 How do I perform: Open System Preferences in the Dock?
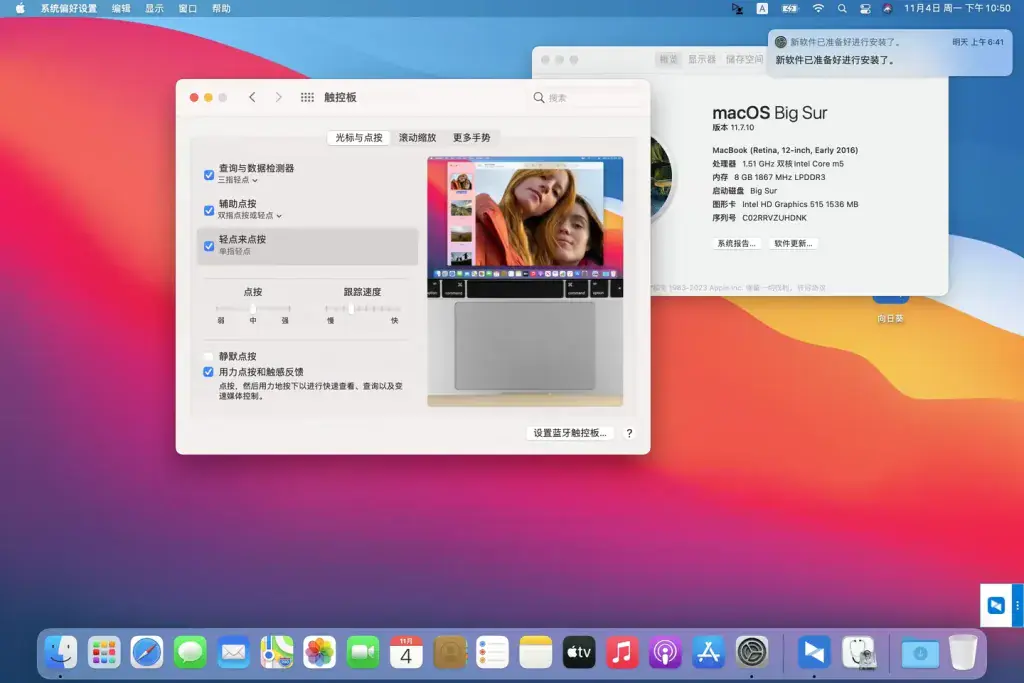coord(752,652)
